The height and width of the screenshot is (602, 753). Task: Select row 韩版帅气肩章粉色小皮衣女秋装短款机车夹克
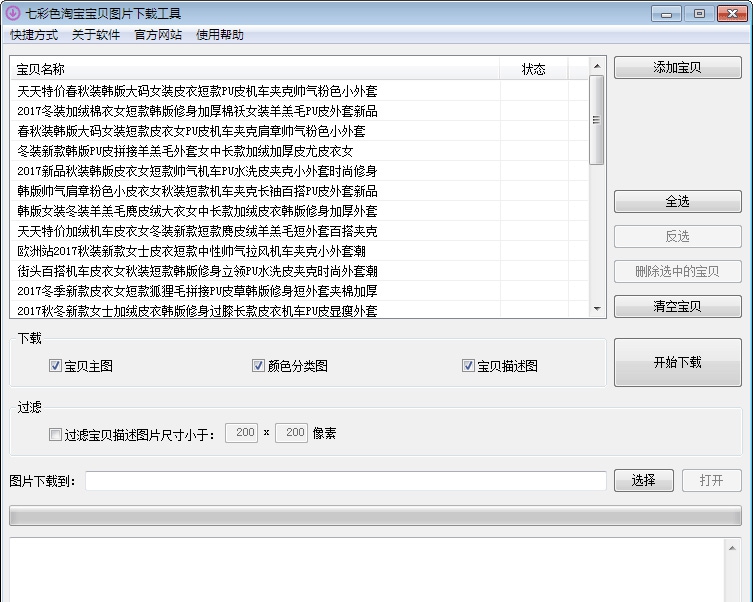(x=300, y=191)
